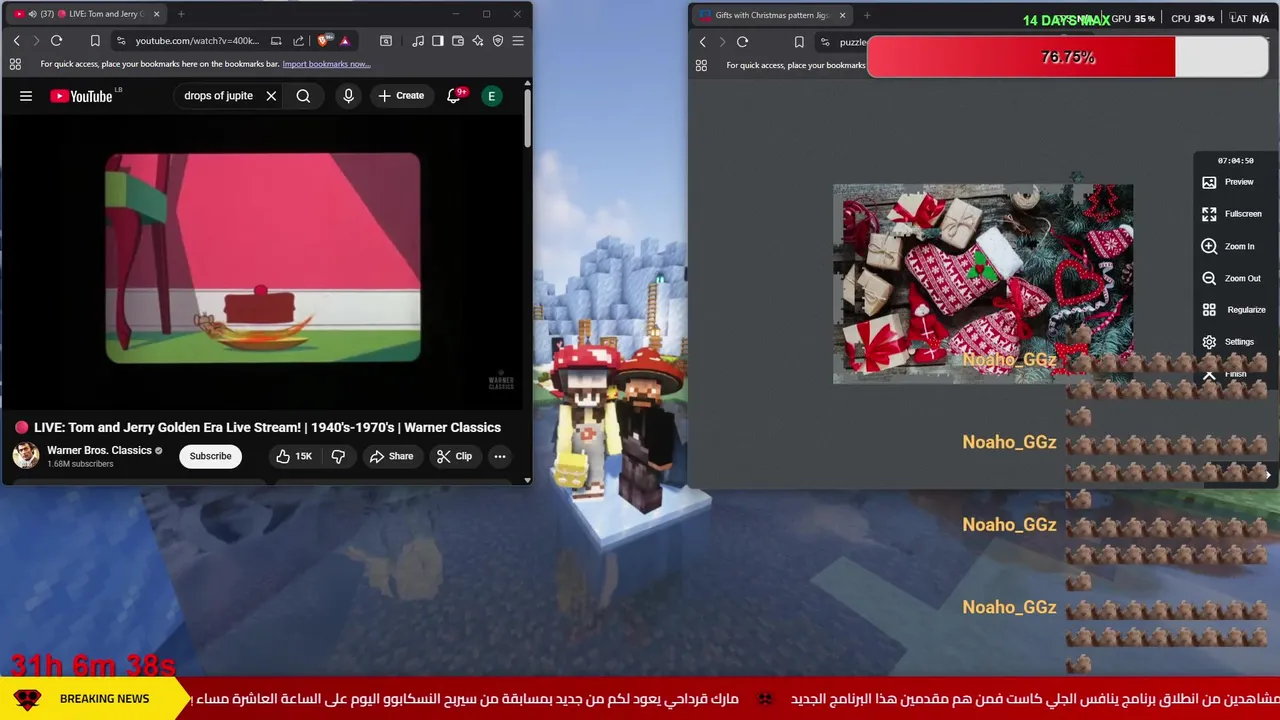This screenshot has width=1280, height=720.
Task: Go back in the YouTube browser window
Action: click(16, 41)
